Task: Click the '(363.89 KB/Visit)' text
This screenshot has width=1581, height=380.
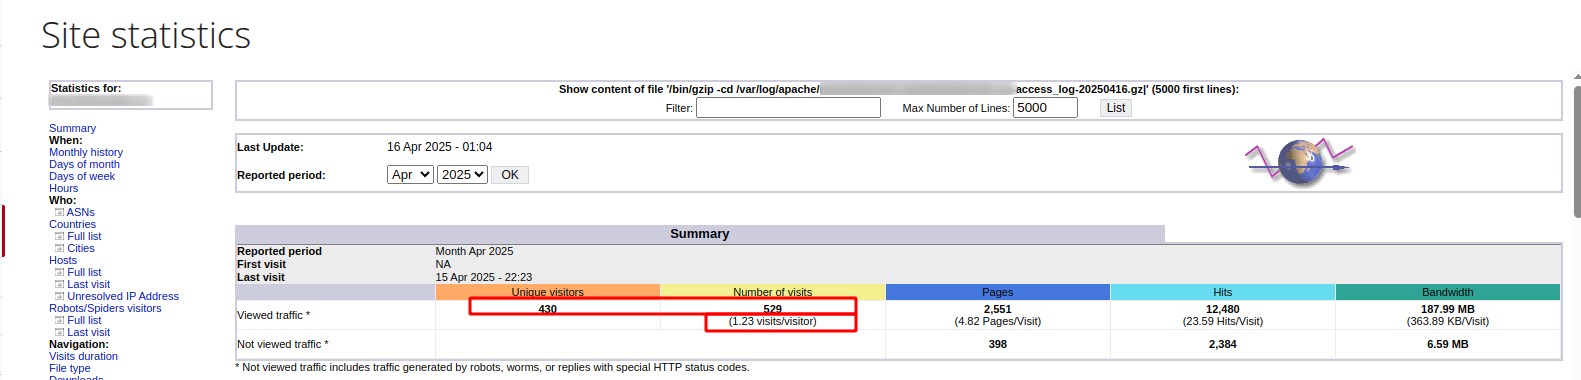Action: coord(1448,321)
